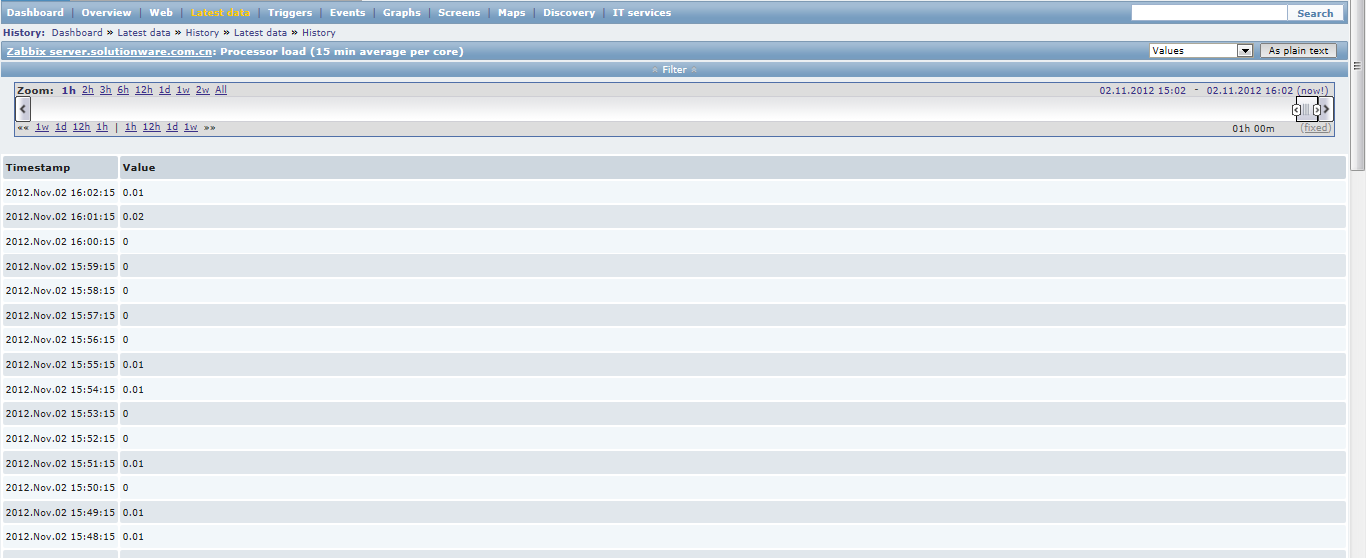Click the (now!) link
This screenshot has width=1366, height=558.
[1313, 90]
